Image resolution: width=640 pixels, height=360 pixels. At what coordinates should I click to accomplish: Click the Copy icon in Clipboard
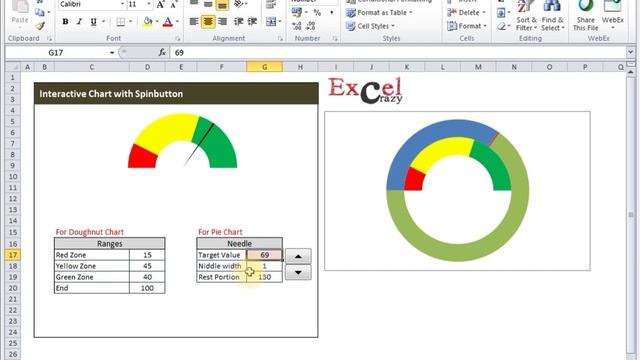pyautogui.click(x=40, y=12)
